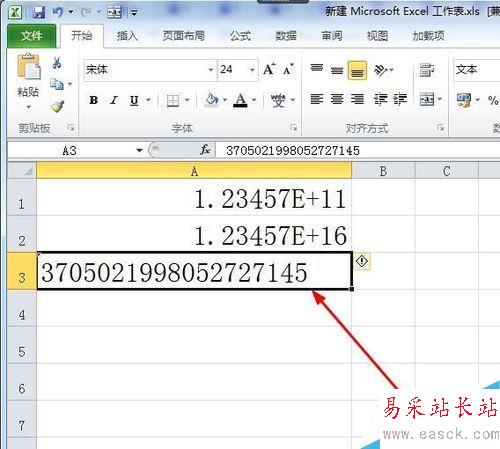Click the Redo arrow icon
Screen dimensions: 500x449
(x=86, y=12)
